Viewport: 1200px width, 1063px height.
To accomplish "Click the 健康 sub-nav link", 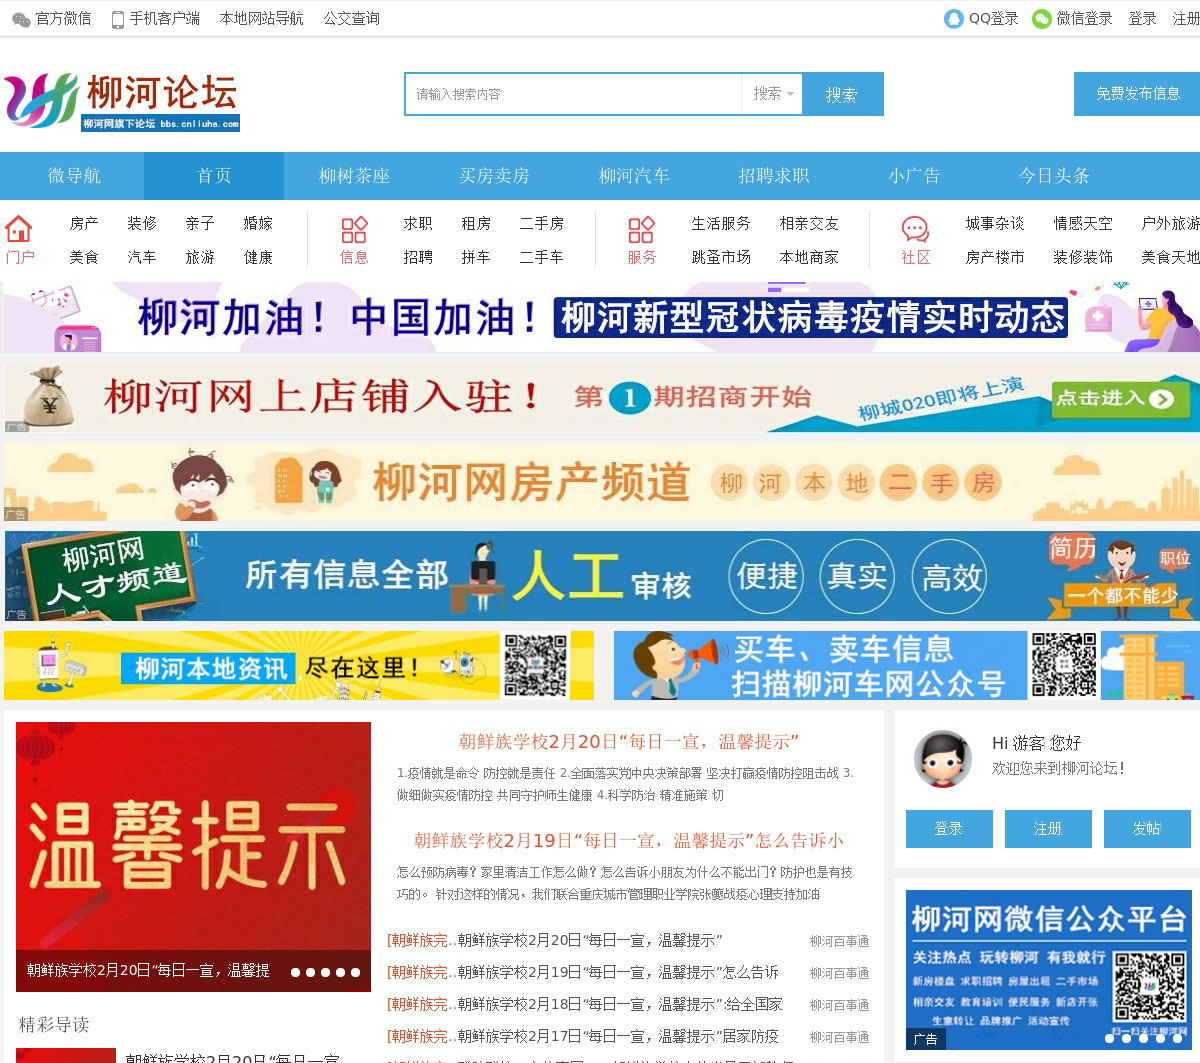I will pyautogui.click(x=258, y=258).
